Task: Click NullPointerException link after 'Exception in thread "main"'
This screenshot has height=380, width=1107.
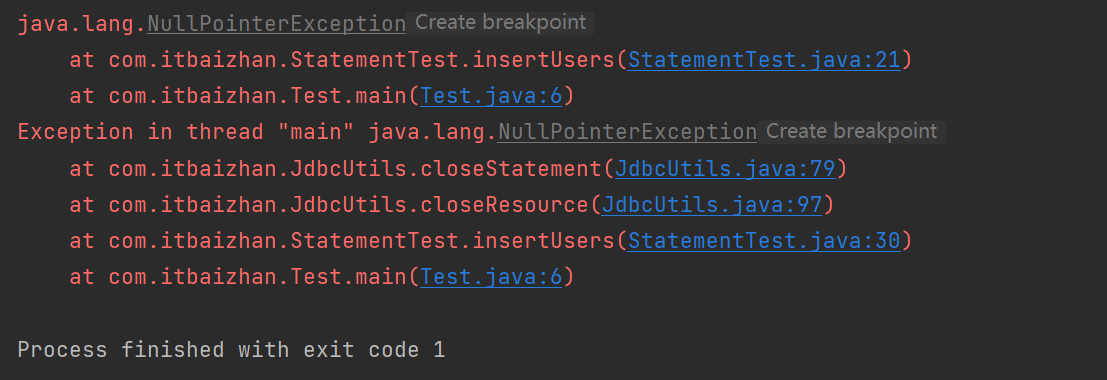Action: point(627,132)
